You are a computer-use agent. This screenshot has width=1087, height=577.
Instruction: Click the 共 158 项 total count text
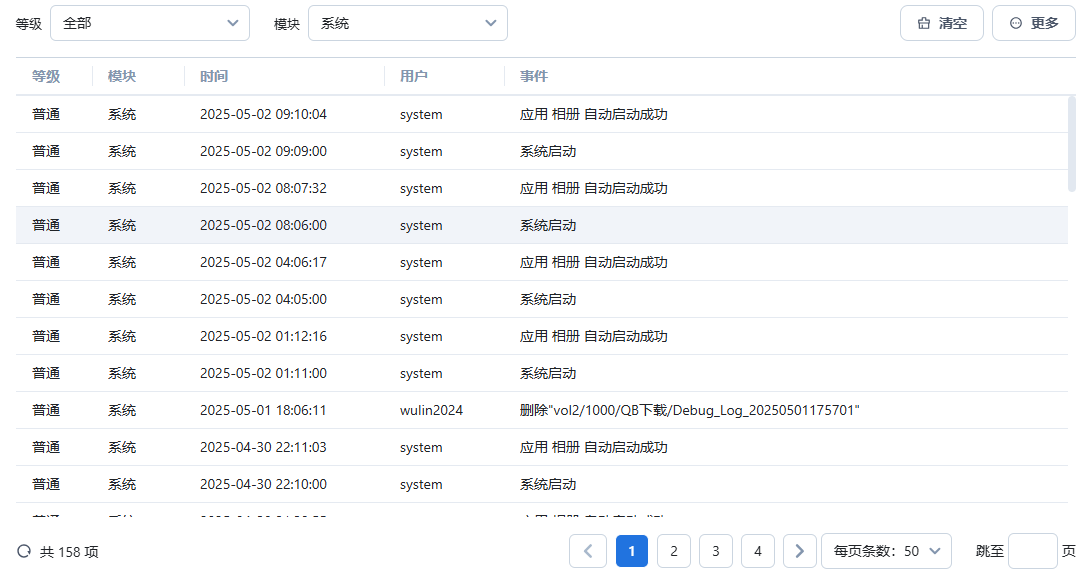pyautogui.click(x=69, y=552)
